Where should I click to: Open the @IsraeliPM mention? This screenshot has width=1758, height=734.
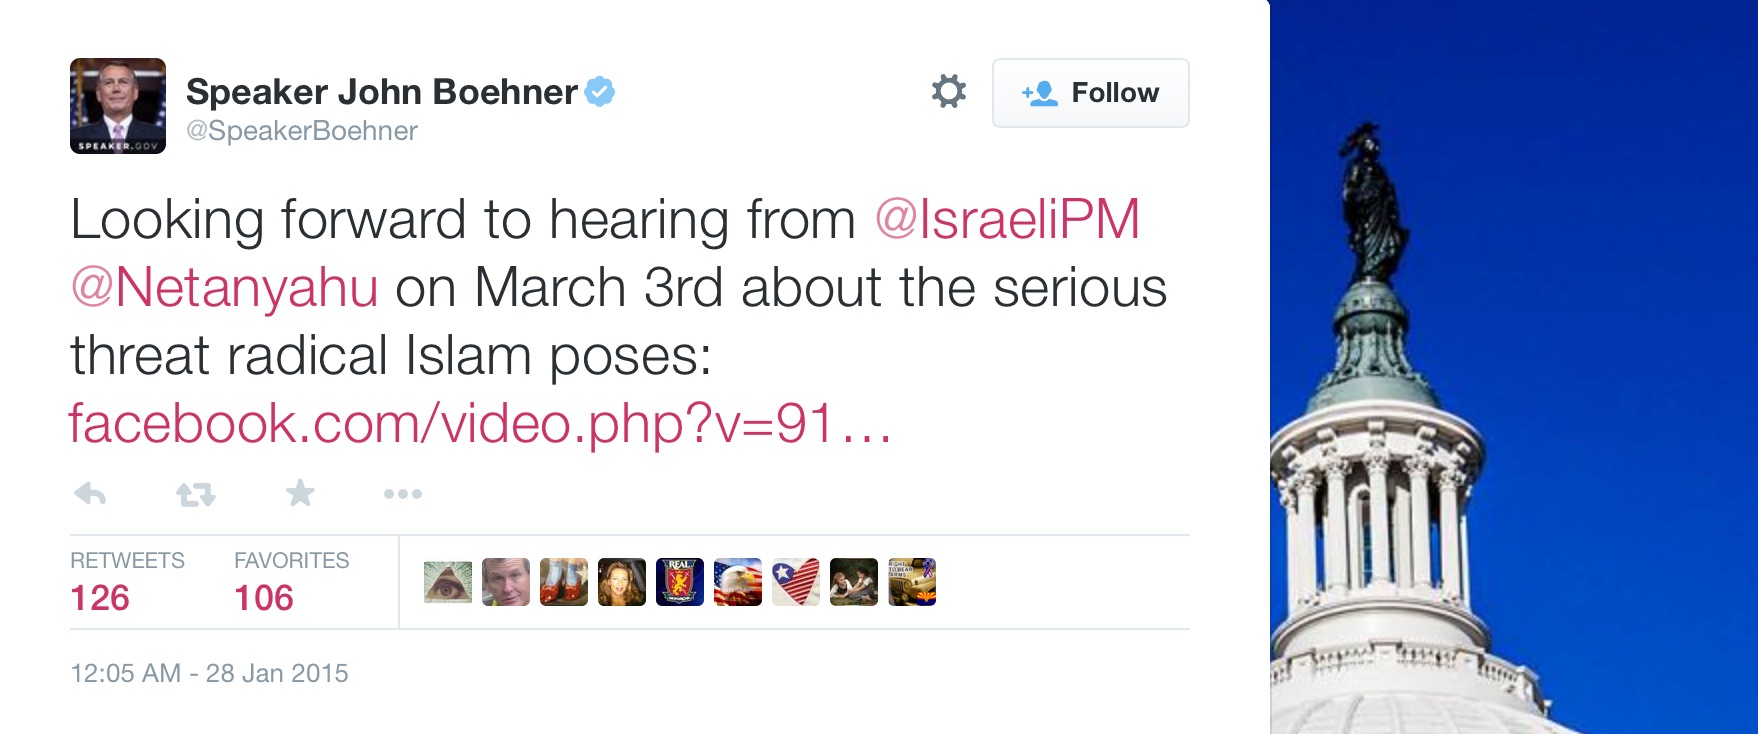point(1007,220)
